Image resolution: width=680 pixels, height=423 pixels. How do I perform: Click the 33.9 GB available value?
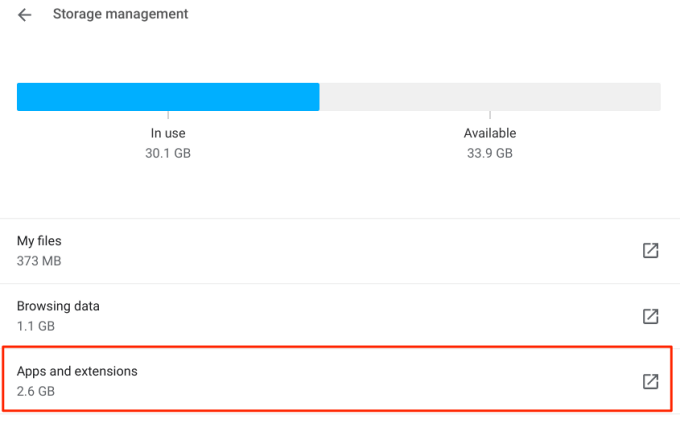[490, 154]
